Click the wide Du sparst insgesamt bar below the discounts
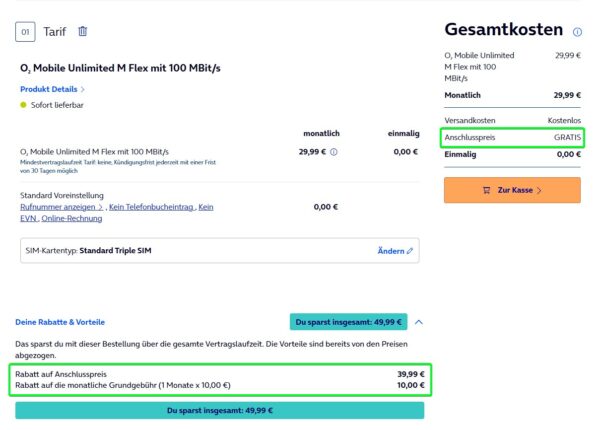 [x=220, y=410]
